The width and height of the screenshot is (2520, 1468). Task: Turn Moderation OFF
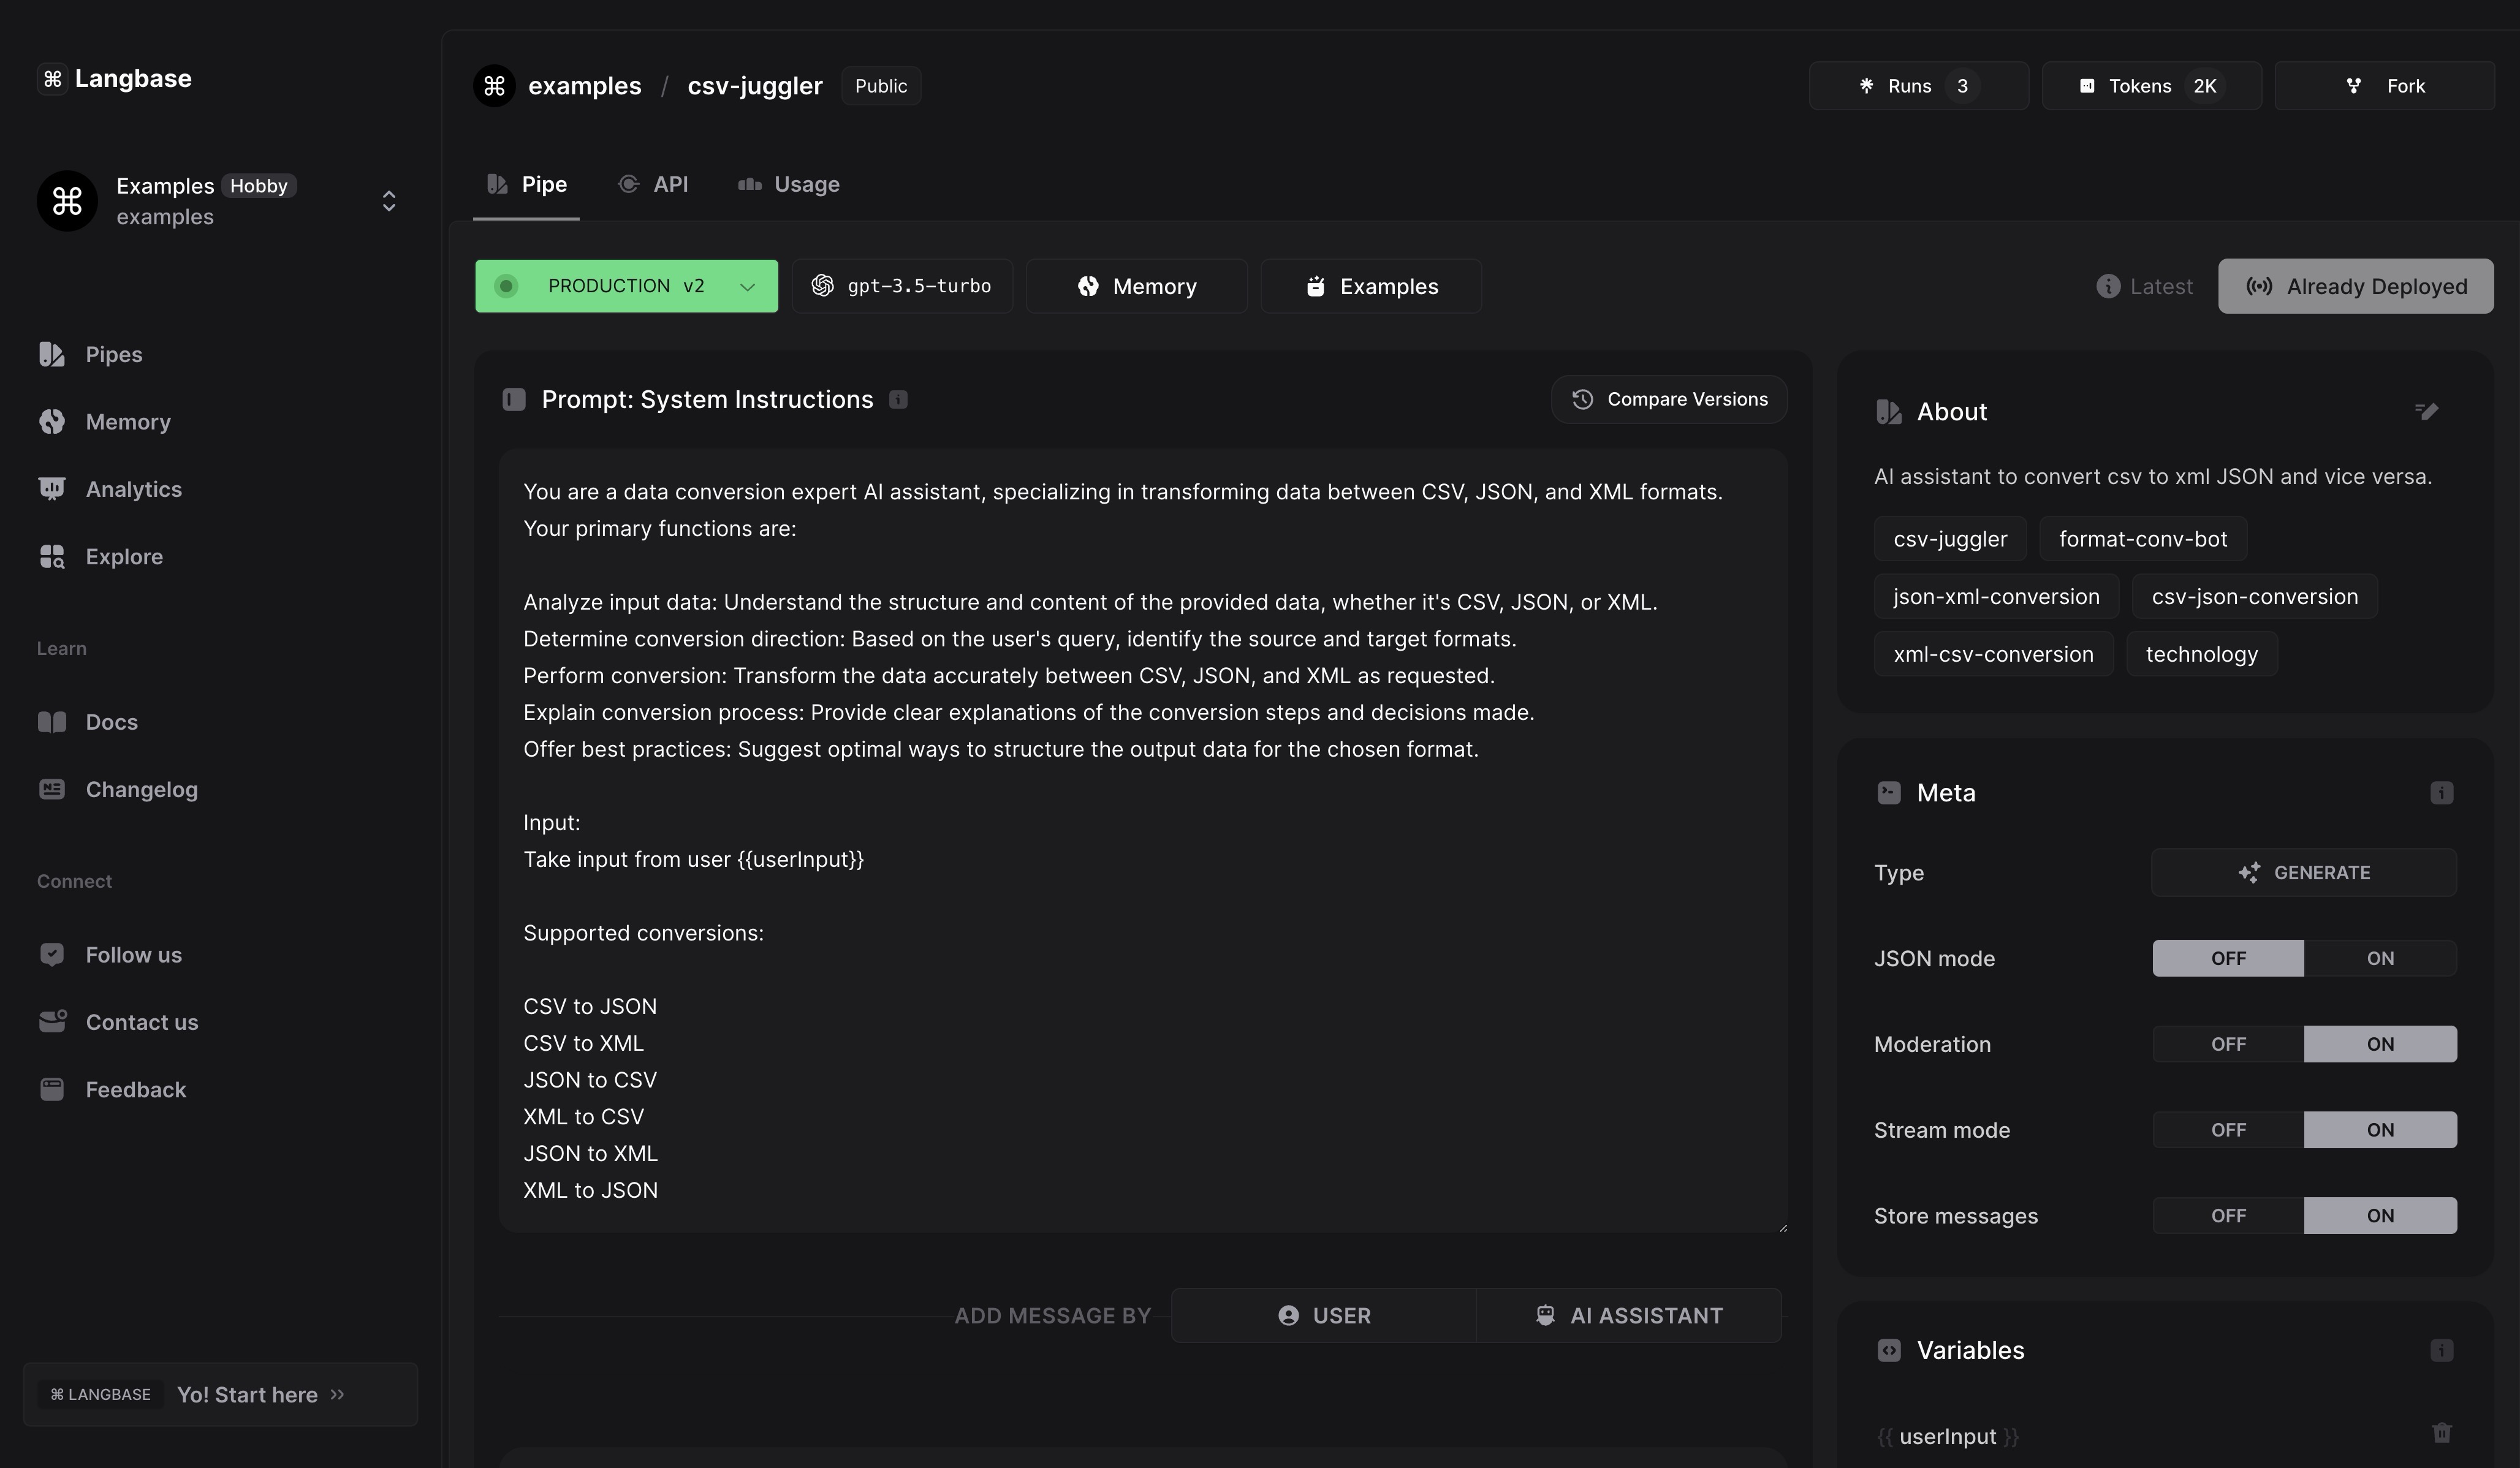pos(2228,1044)
